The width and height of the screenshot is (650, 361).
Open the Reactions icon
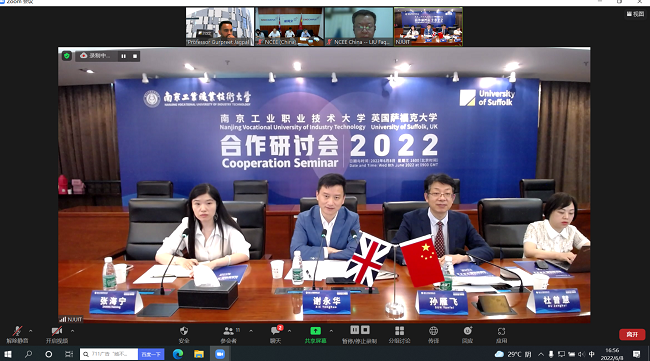pyautogui.click(x=468, y=334)
